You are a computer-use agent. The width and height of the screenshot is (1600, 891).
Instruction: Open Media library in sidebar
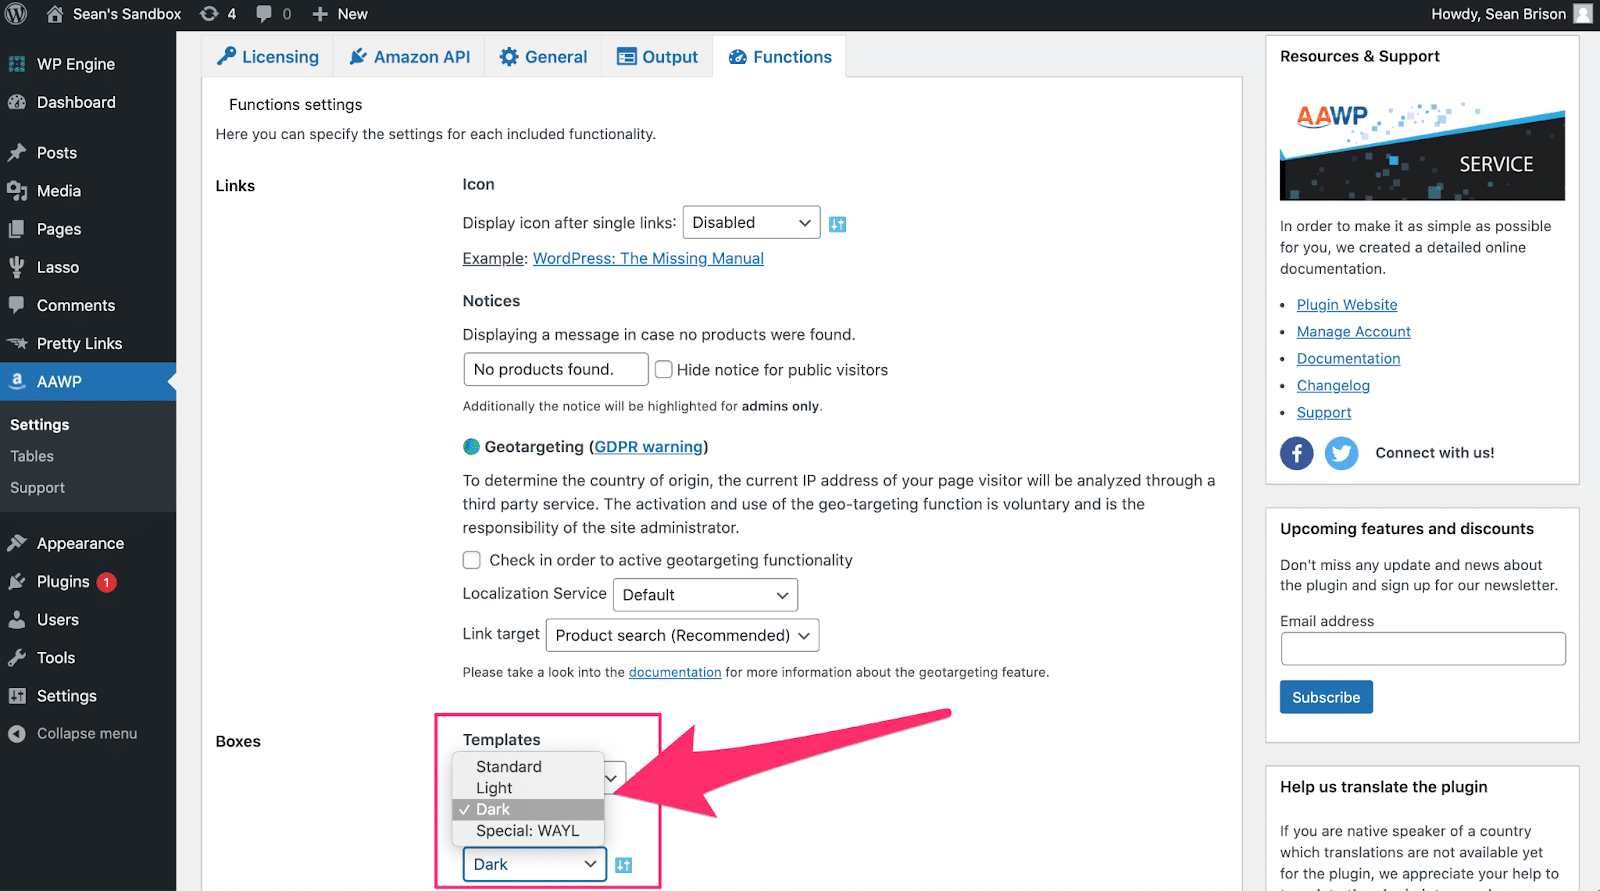[x=88, y=191]
